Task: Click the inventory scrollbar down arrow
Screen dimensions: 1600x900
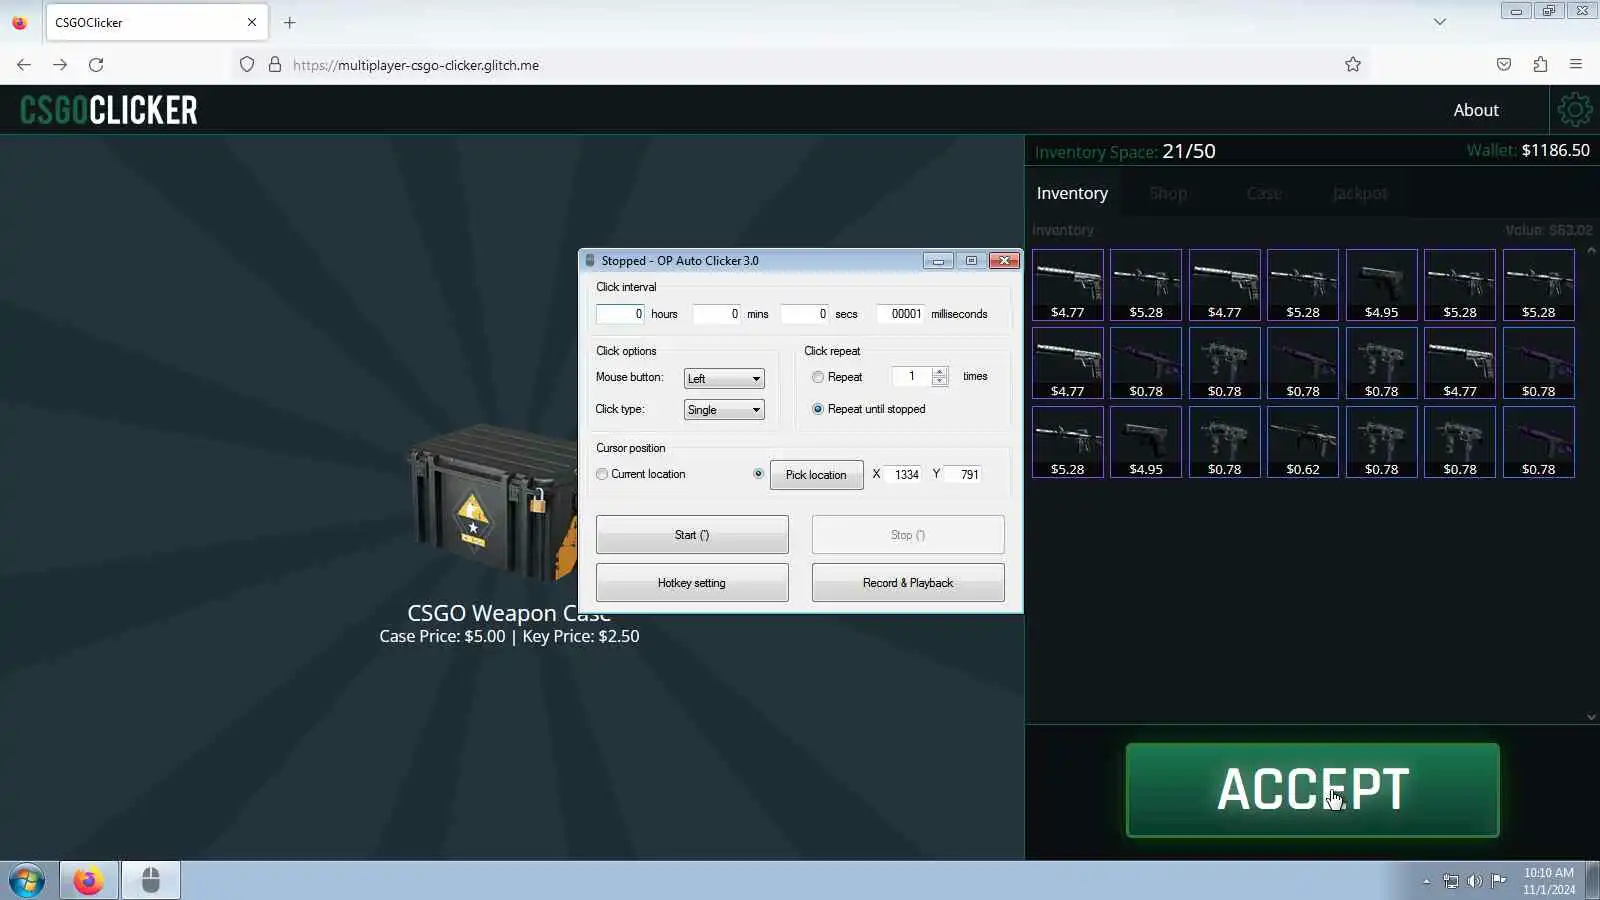Action: point(1592,717)
